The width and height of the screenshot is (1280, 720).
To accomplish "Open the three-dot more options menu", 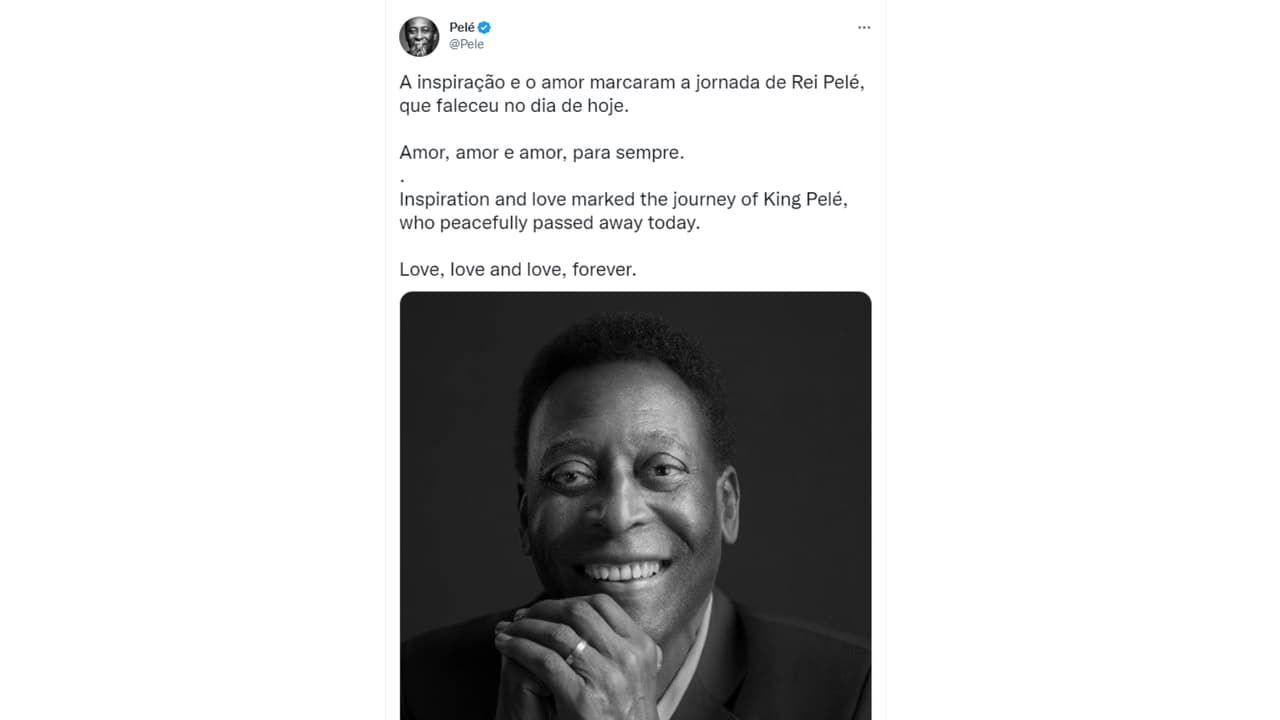I will point(864,28).
